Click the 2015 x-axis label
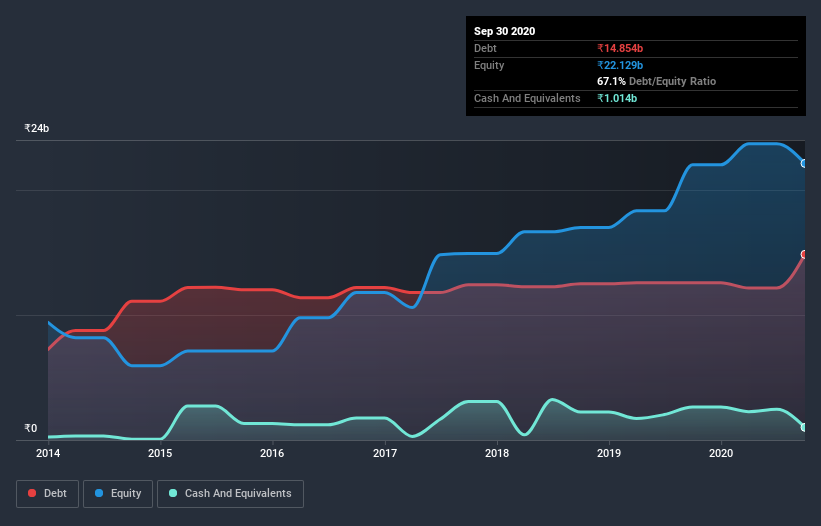The height and width of the screenshot is (526, 821). [x=160, y=453]
